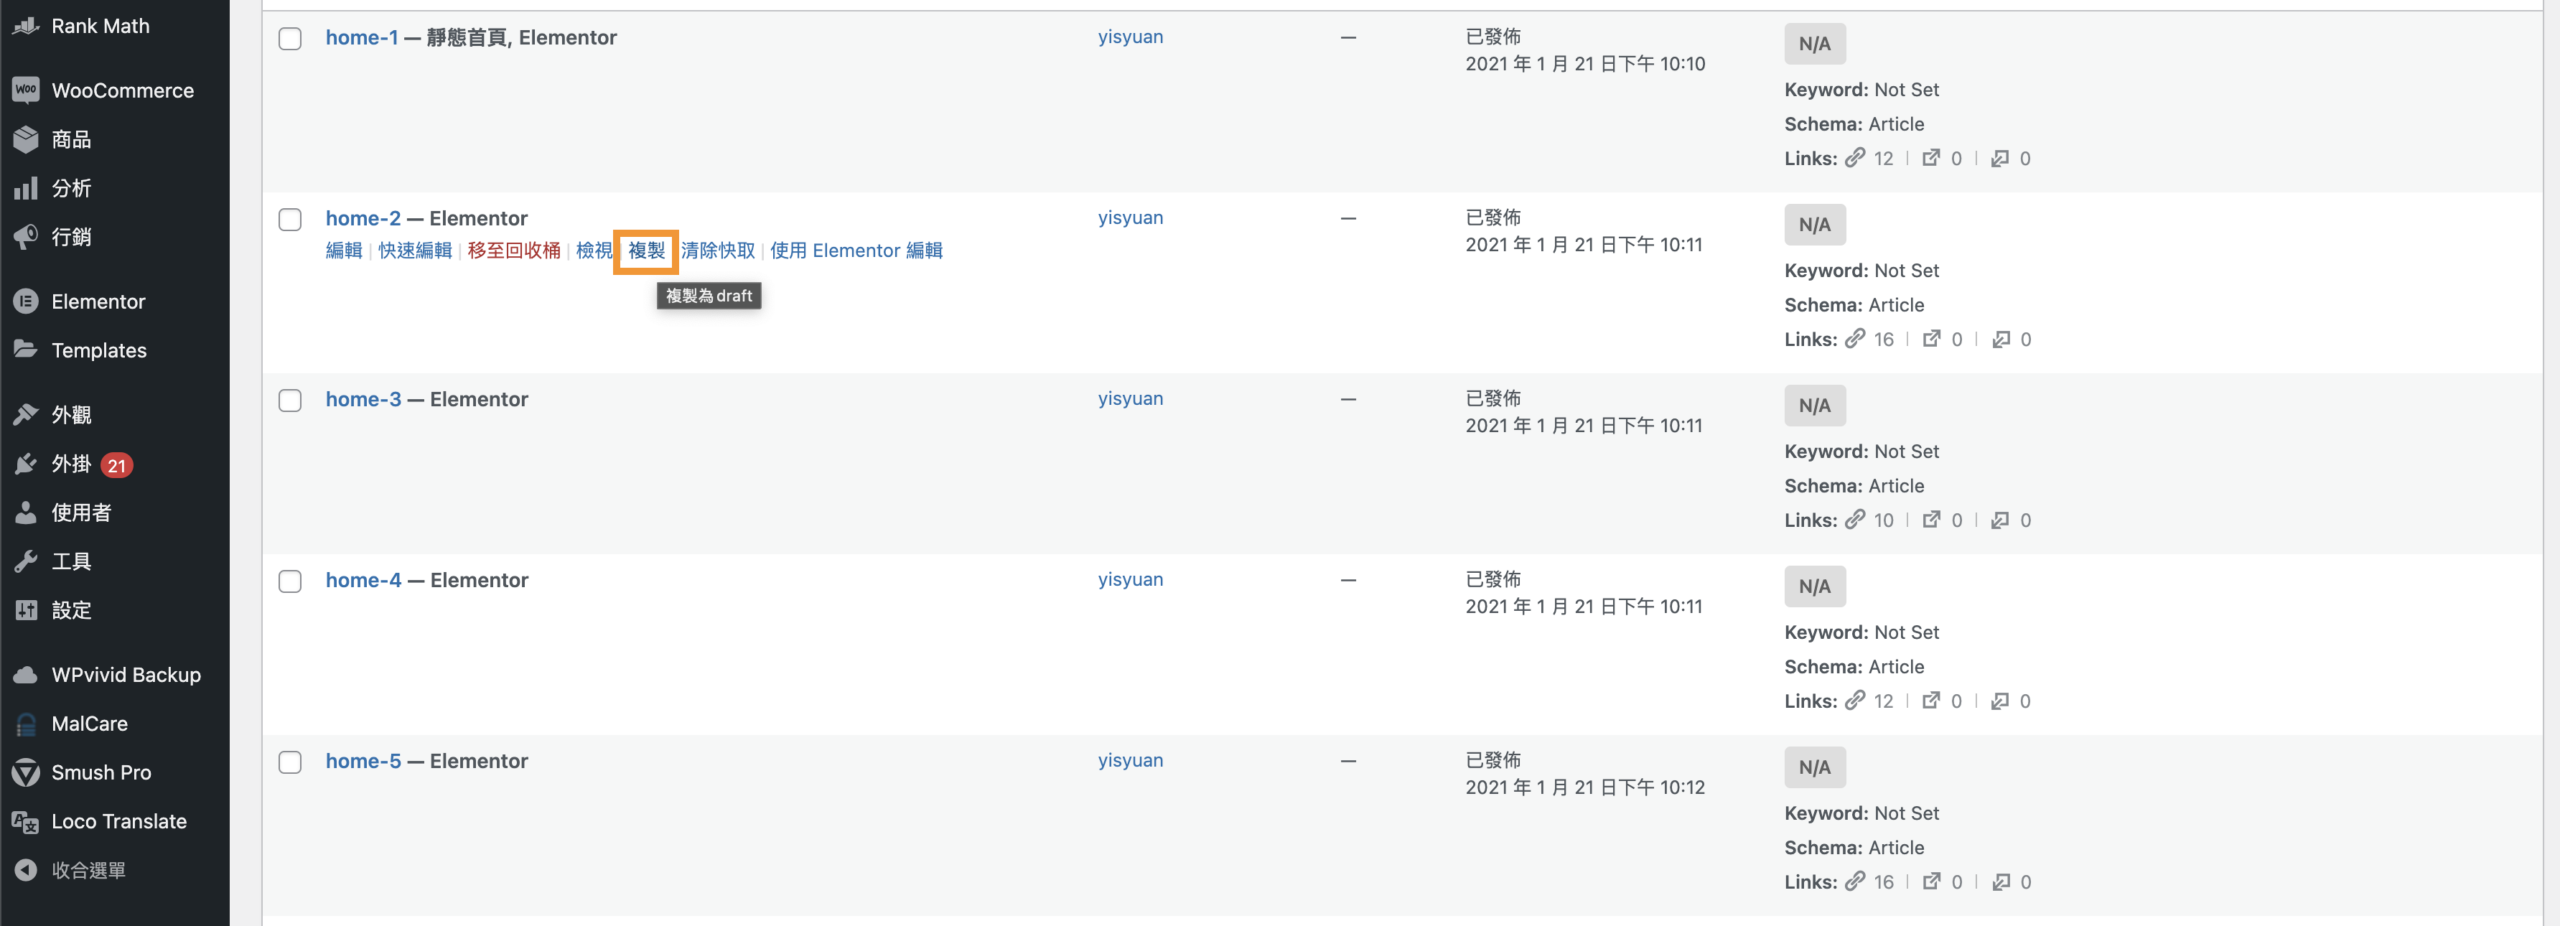This screenshot has width=2560, height=926.
Task: Click the Rank Math icon
Action: point(26,26)
